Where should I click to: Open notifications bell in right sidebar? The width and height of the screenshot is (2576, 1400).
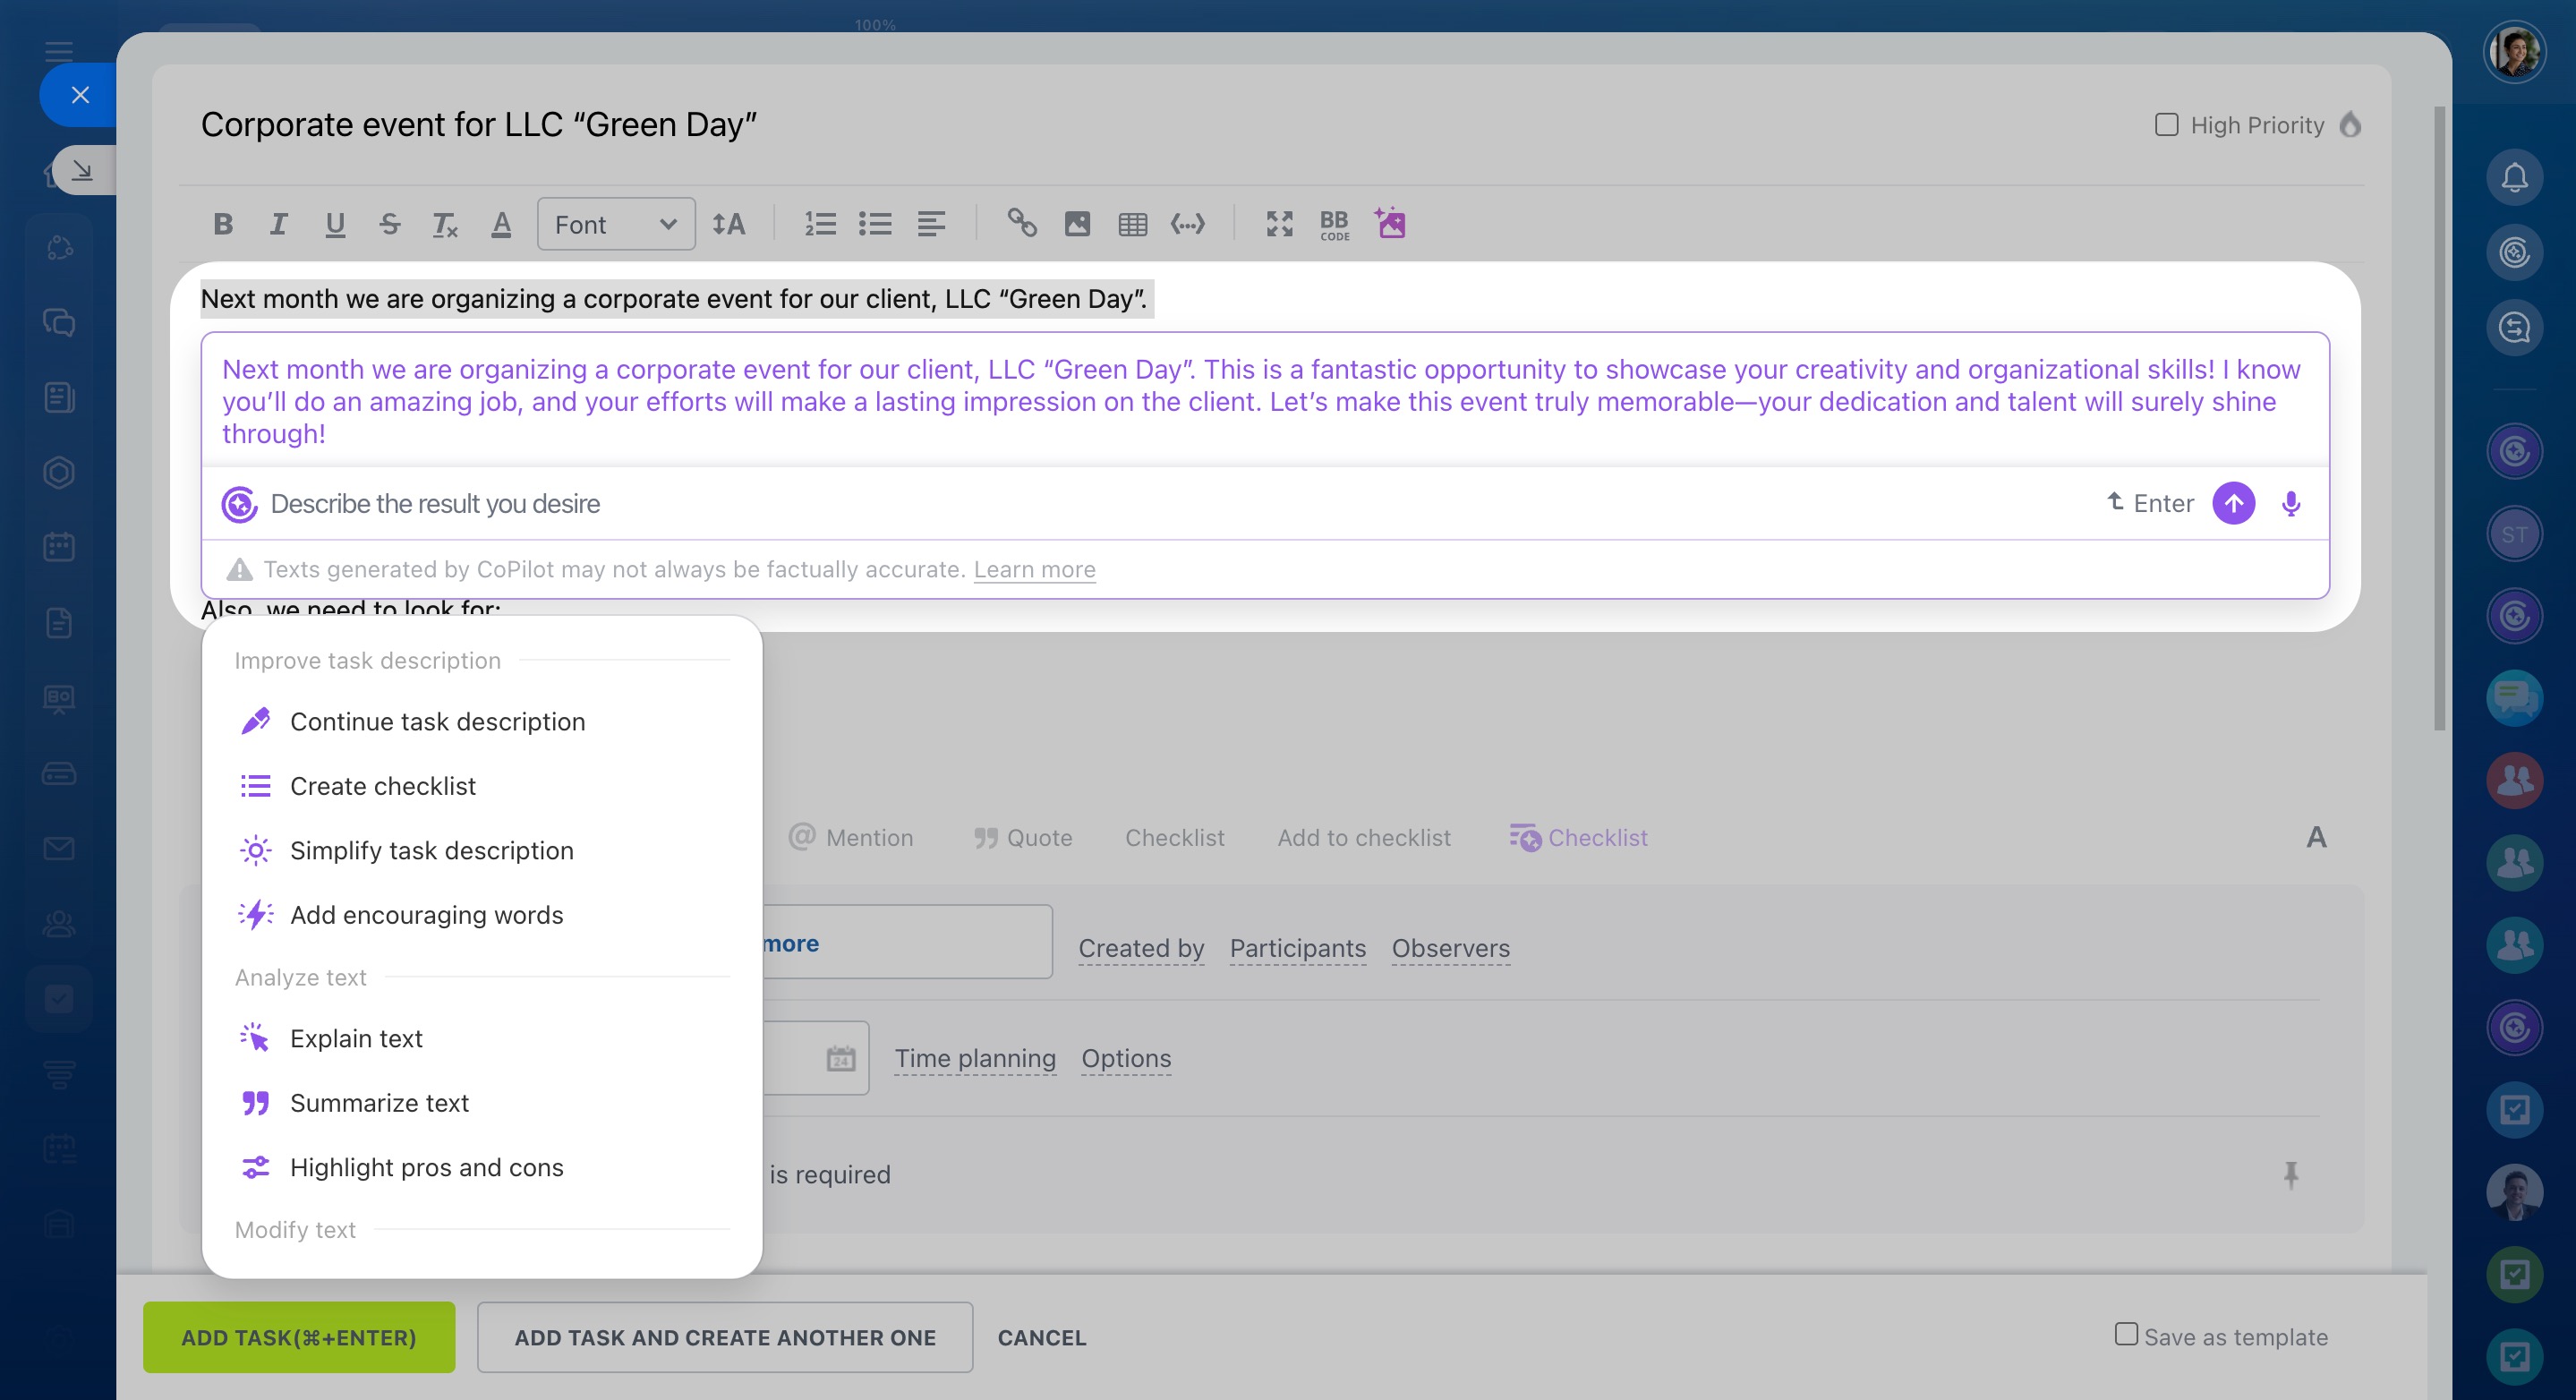(2514, 178)
